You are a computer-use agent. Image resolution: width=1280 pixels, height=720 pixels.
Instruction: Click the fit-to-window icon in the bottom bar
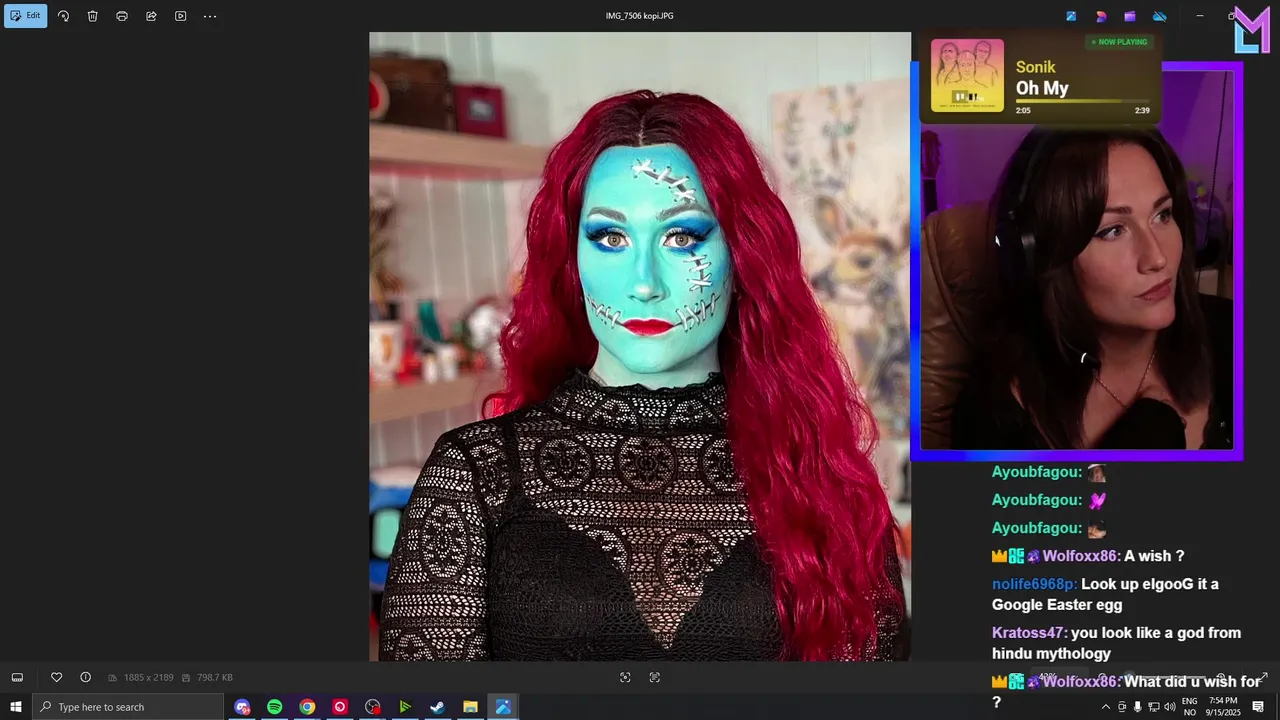(x=625, y=677)
